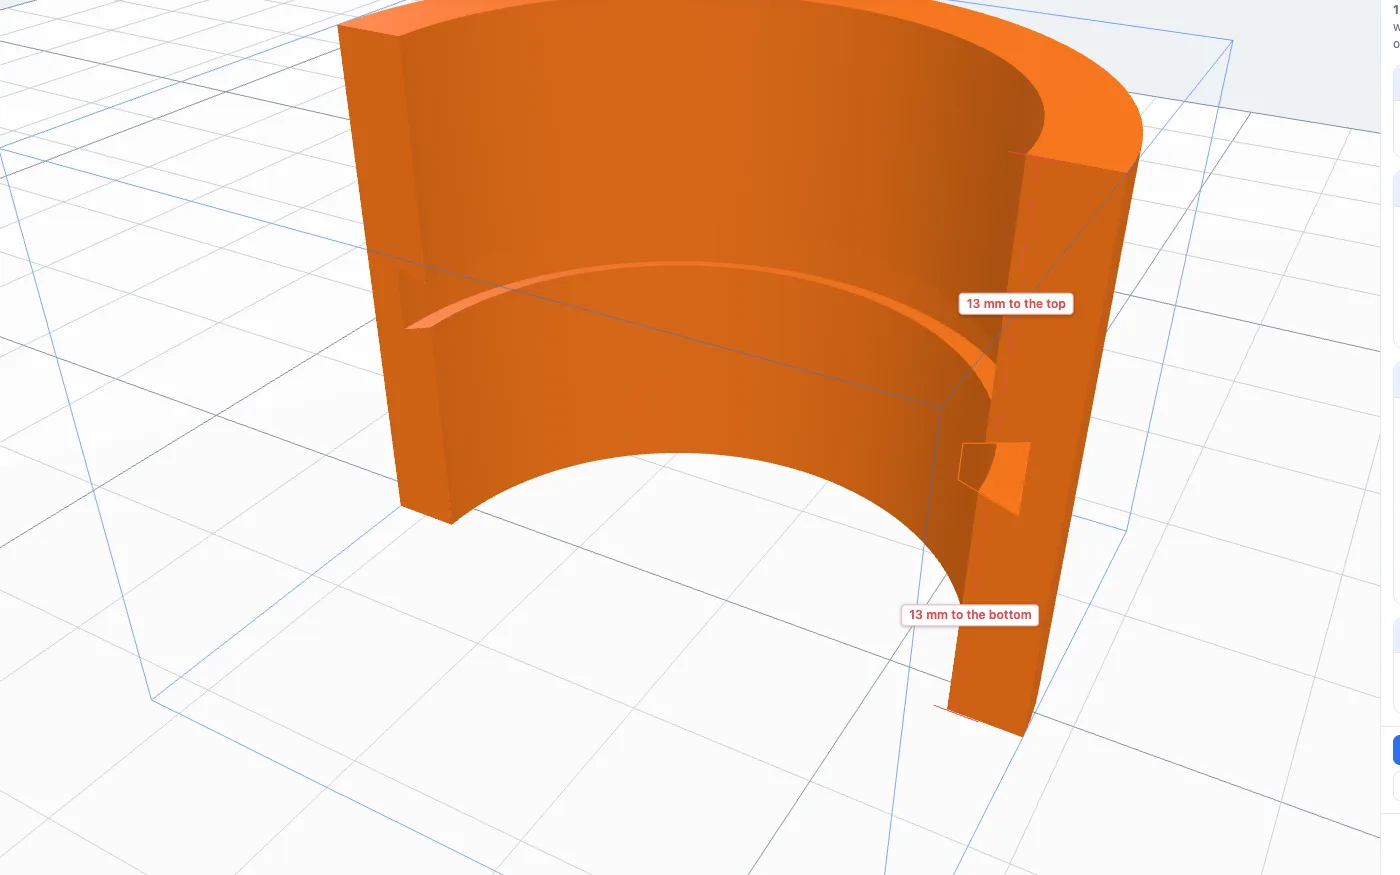Click the '13 mm to the bottom' label
This screenshot has width=1400, height=875.
[x=970, y=615]
